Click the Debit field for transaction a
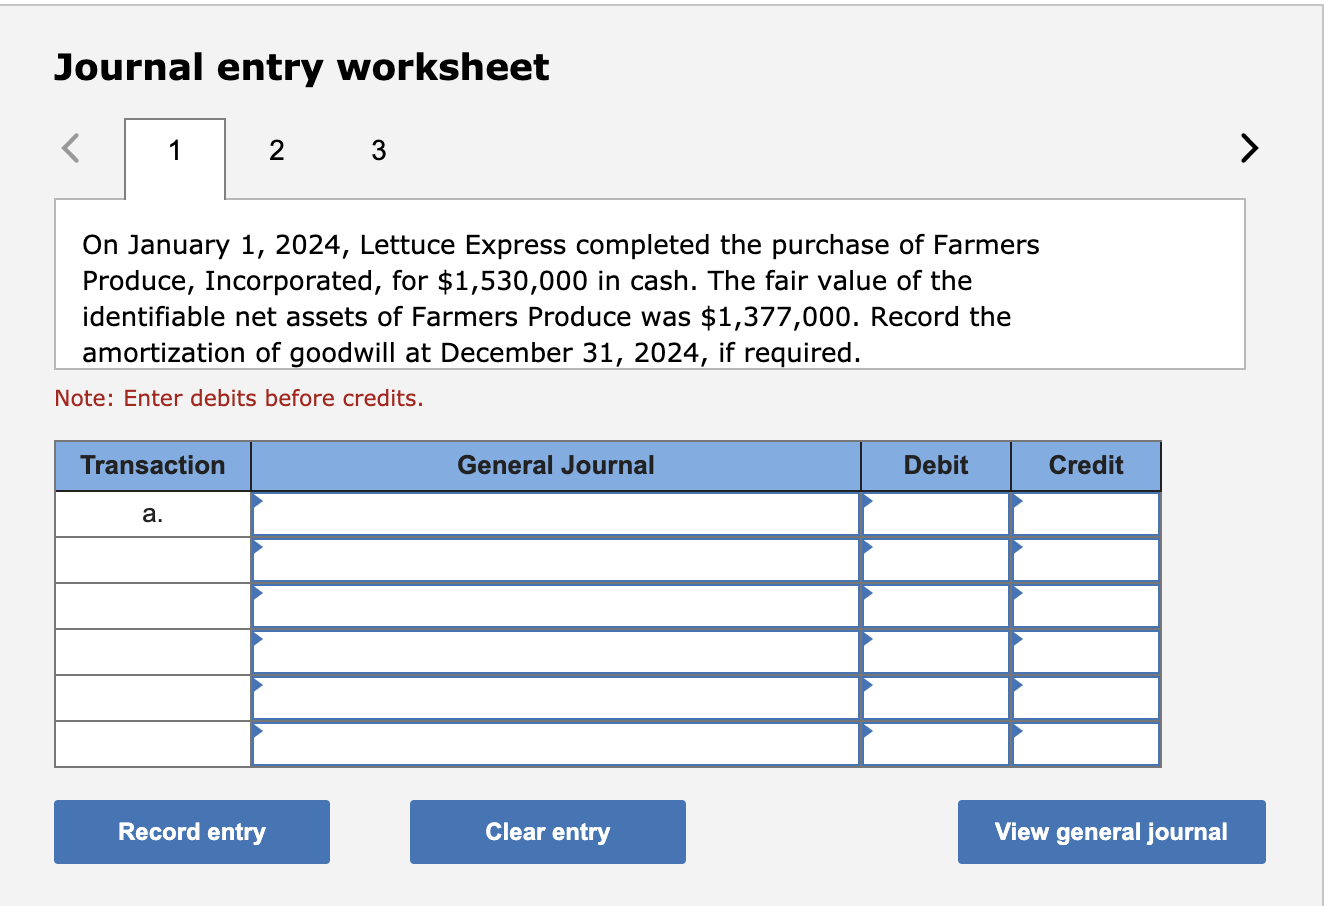The height and width of the screenshot is (906, 1324). tap(935, 512)
